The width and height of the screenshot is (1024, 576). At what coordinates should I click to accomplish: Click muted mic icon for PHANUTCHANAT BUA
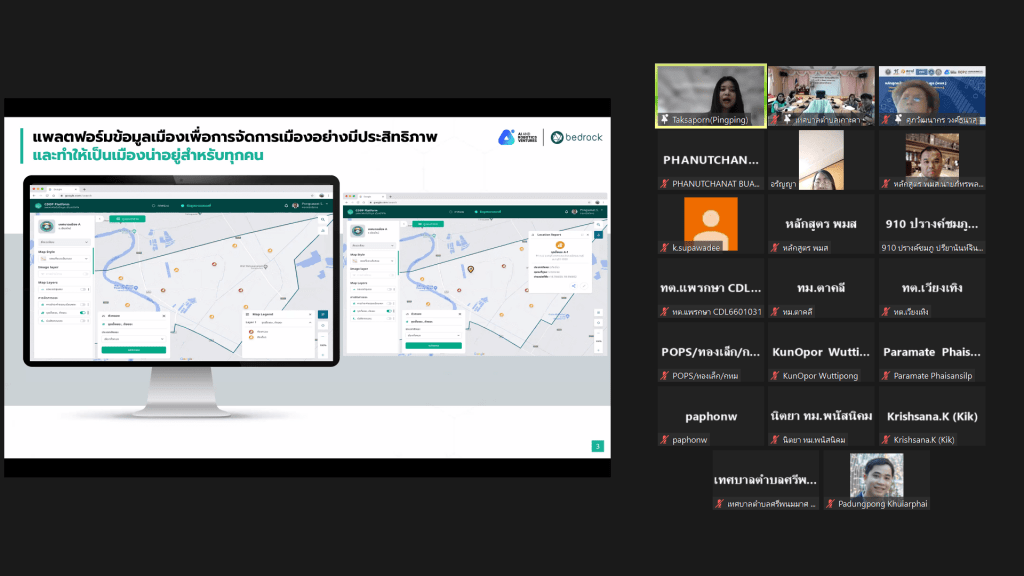point(664,183)
